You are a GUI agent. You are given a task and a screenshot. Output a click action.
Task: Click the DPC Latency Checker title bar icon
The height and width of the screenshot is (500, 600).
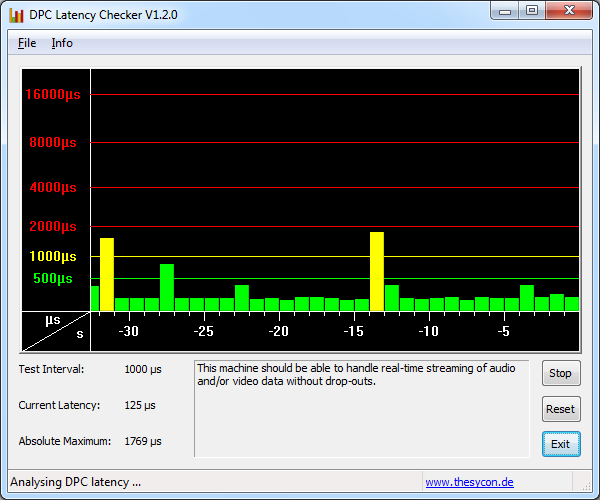pyautogui.click(x=16, y=15)
